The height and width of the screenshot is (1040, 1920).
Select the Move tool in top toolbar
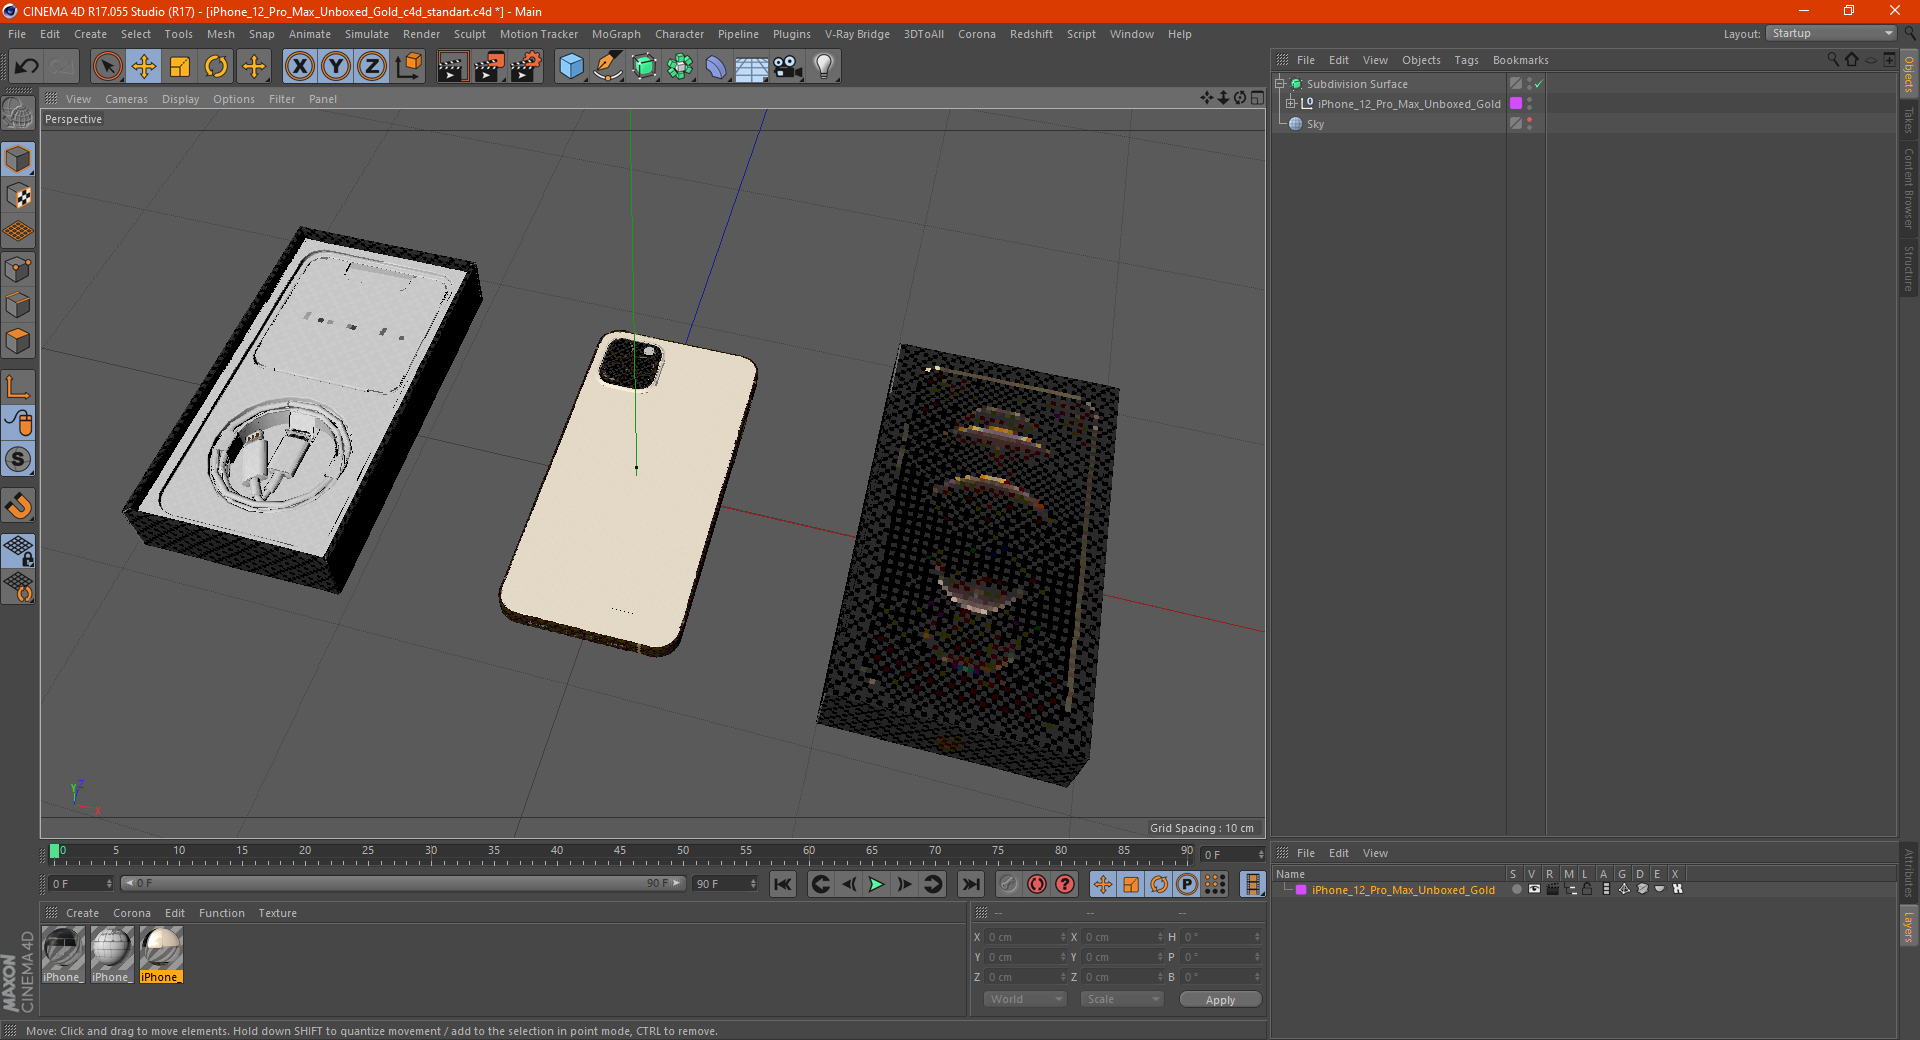point(144,67)
